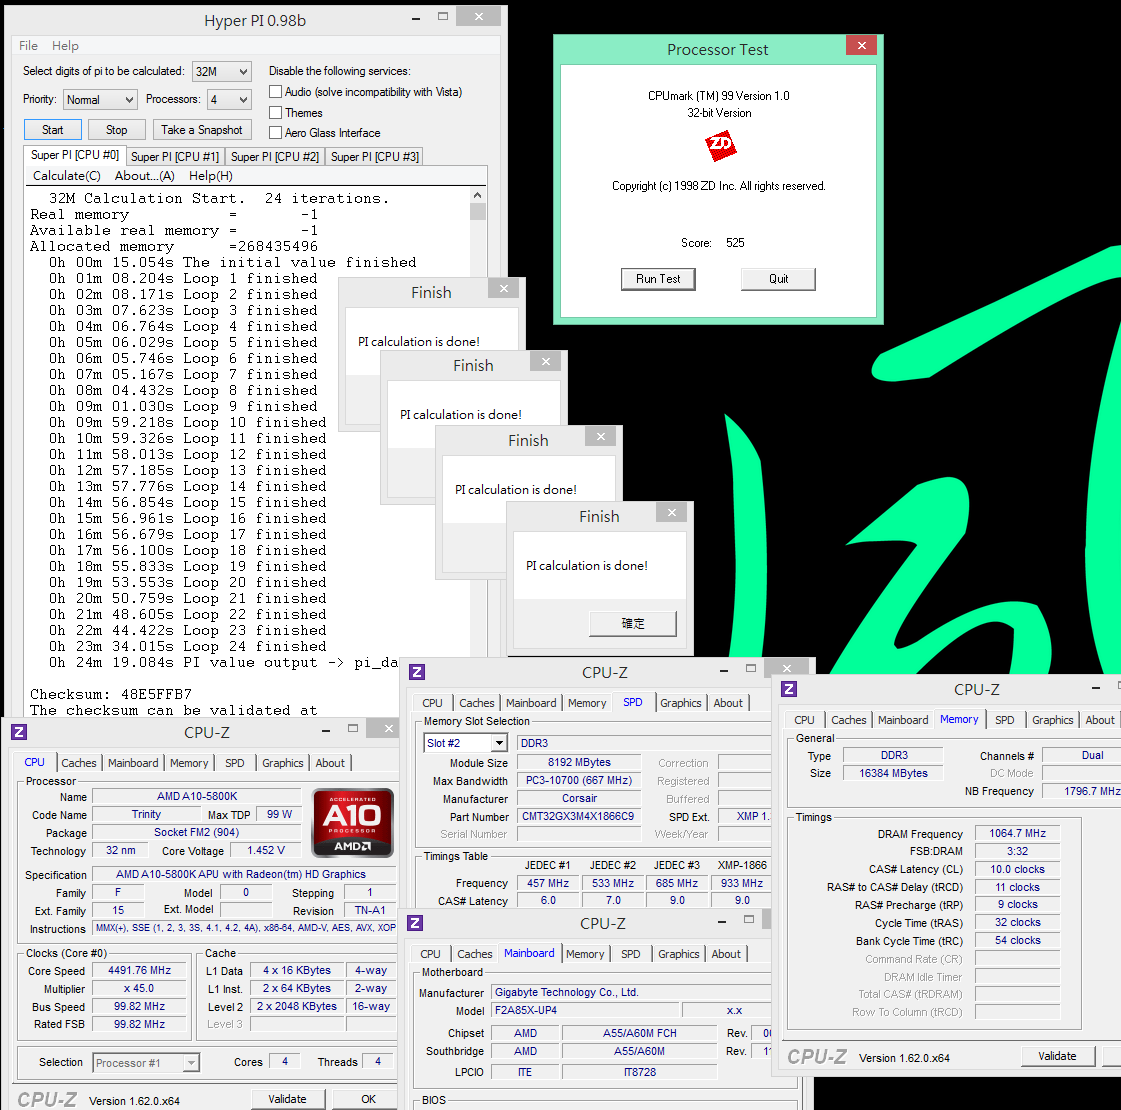The height and width of the screenshot is (1110, 1121).
Task: Minimize the Hyper PI window
Action: click(417, 19)
